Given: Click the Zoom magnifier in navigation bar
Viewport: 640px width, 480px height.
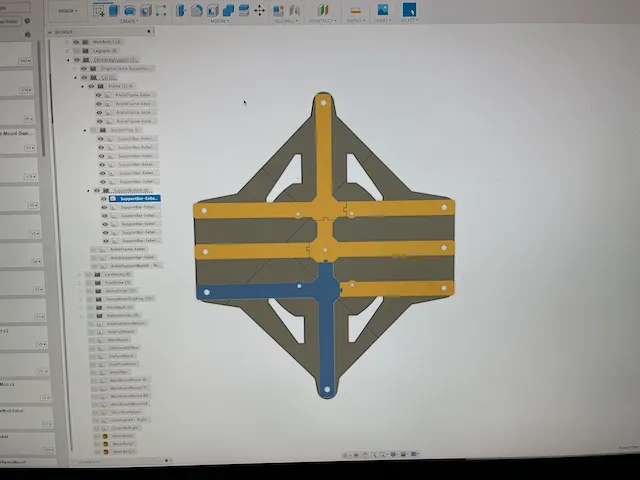Looking at the screenshot, I should pyautogui.click(x=374, y=454).
